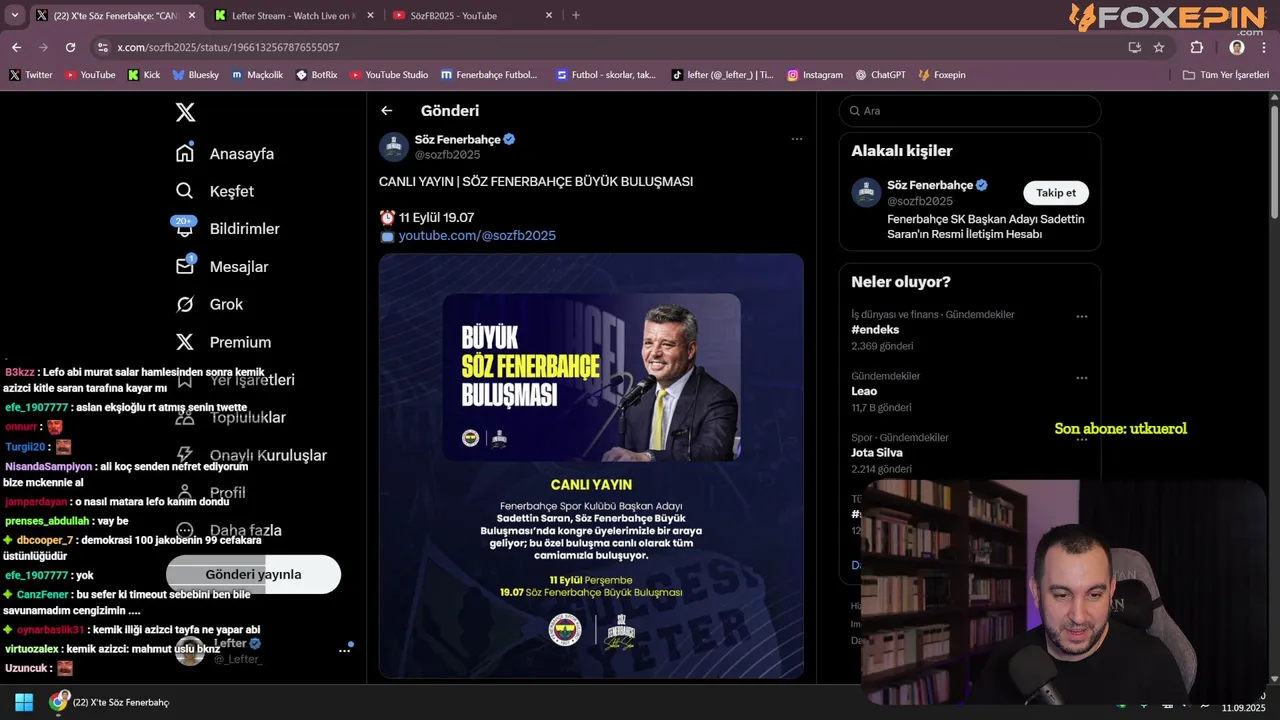Open account menu dots next to Lefter
This screenshot has width=1280, height=720.
[x=344, y=651]
